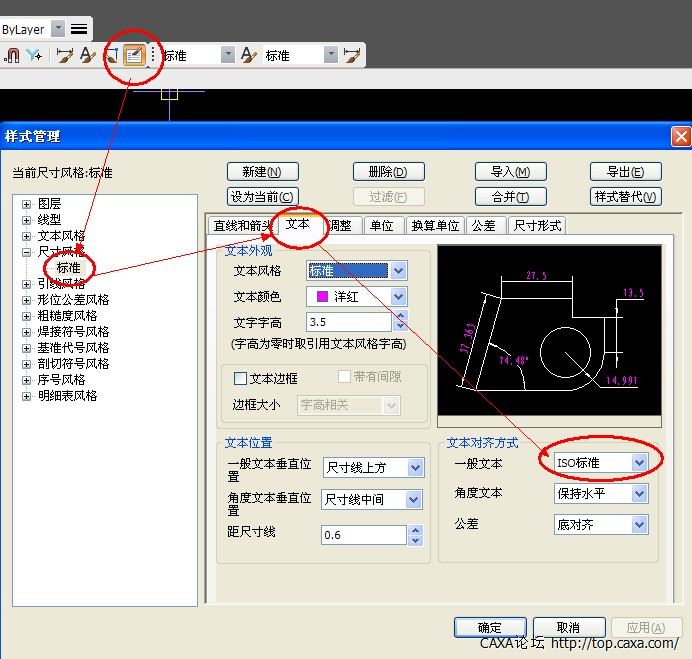Viewport: 692px width, 659px height.
Task: Open the 角度文本 保持水平 dropdown
Action: (x=639, y=493)
